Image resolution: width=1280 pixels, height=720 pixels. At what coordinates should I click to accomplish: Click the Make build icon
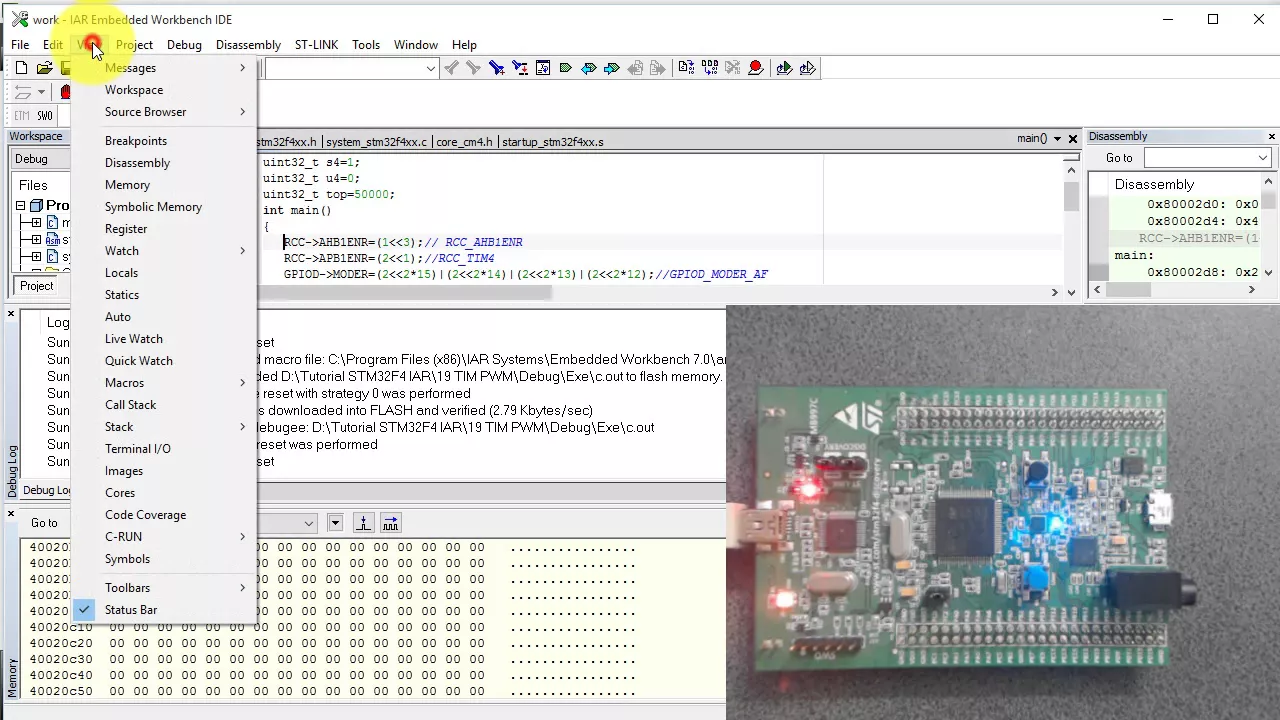tap(709, 68)
